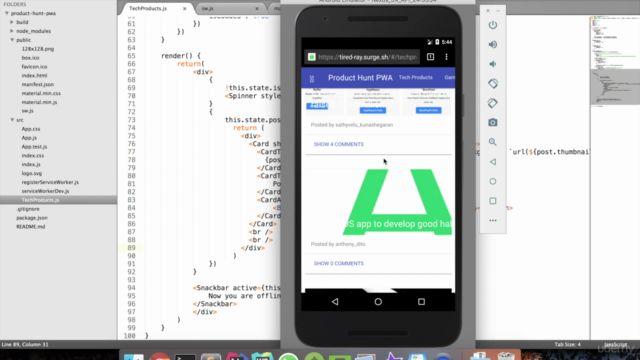Open 128x128.png in the sidebar
The width and height of the screenshot is (640, 360).
[x=38, y=49]
